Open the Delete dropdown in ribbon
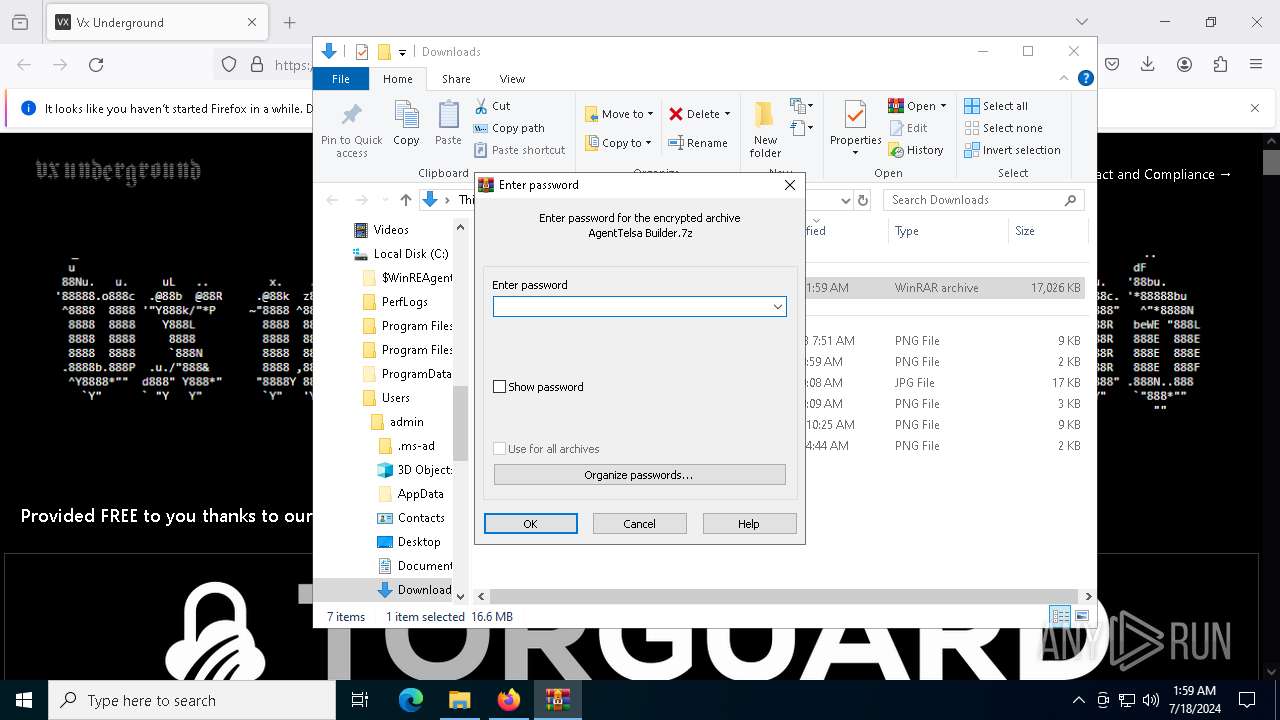 (699, 114)
